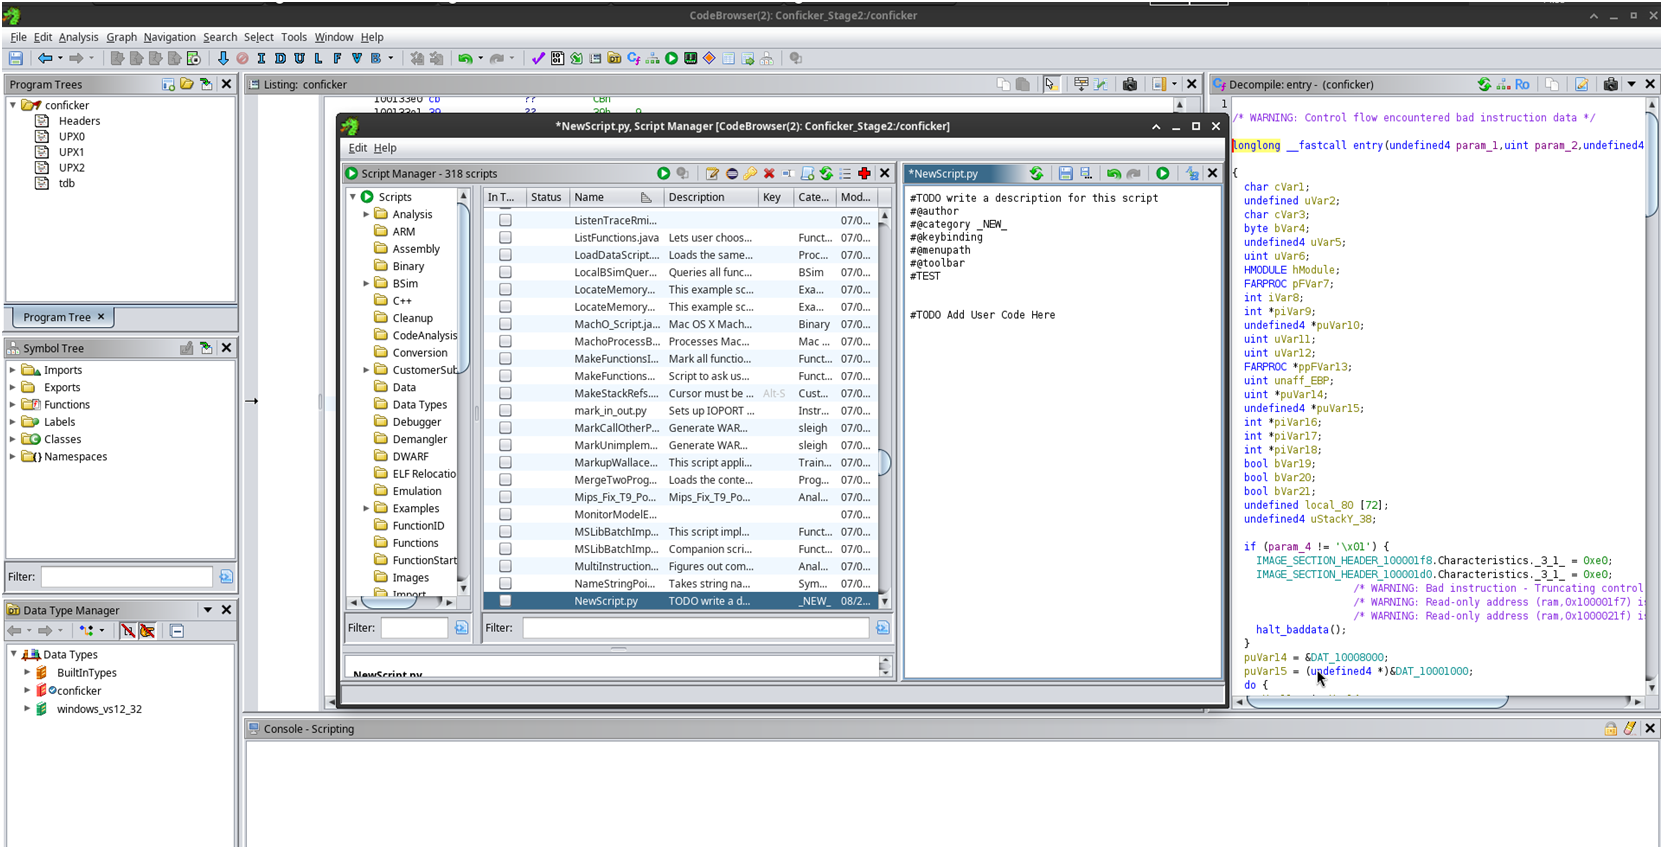1663x849 pixels.
Task: Click the Decompiler Cf icon in the main toolbar
Action: pyautogui.click(x=634, y=59)
